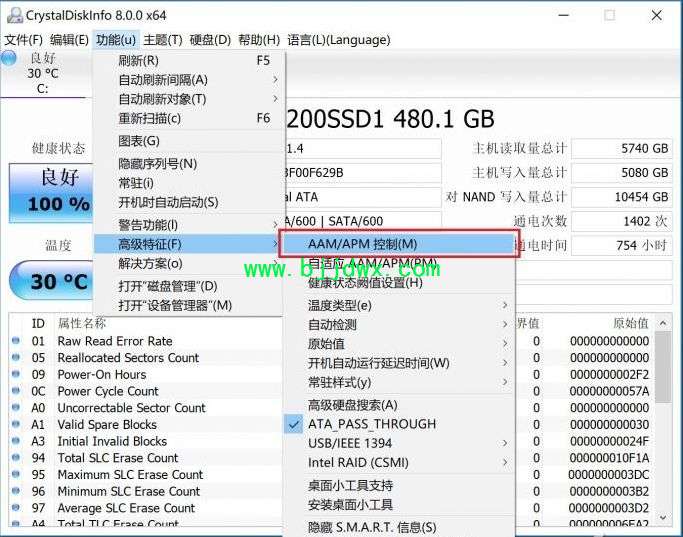Click the 原始值 column header
Screen dimensions: 683x537
click(x=631, y=323)
